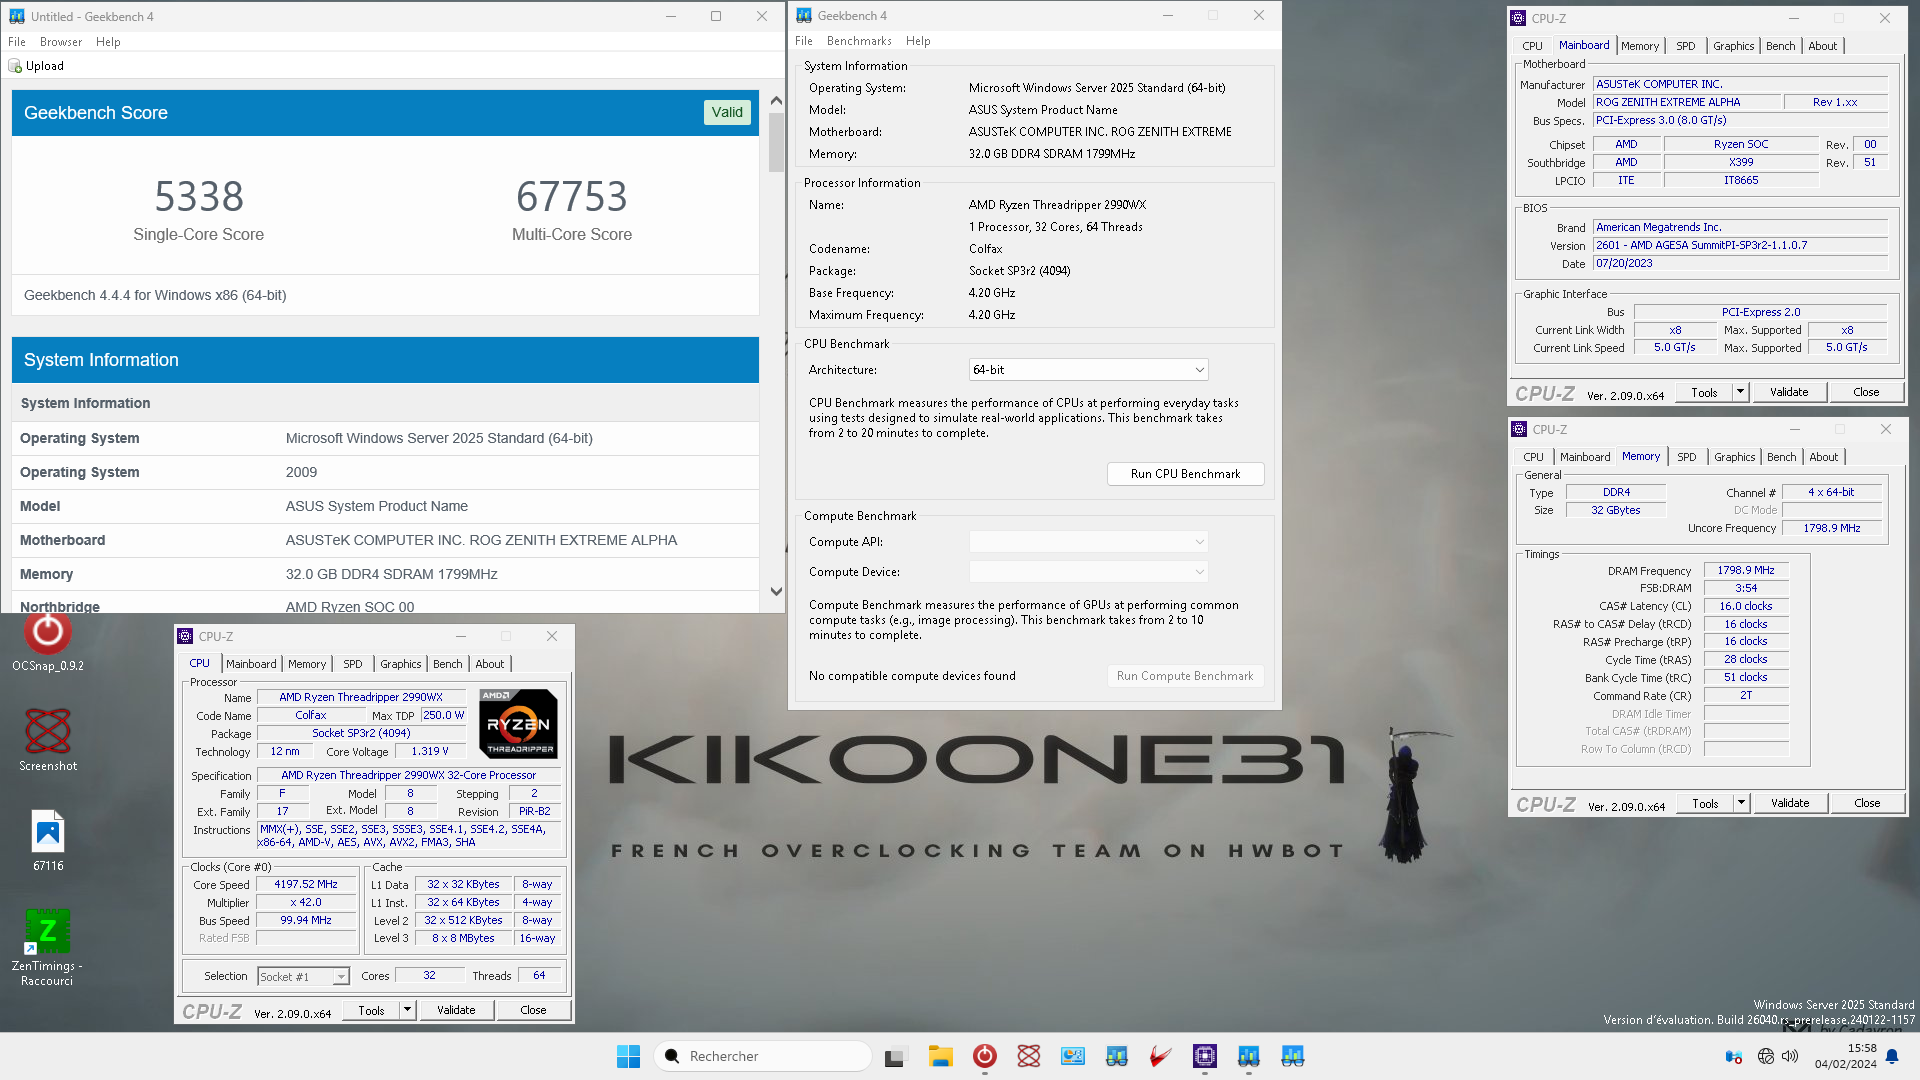Click the Multi-Core Score value 67753
The width and height of the screenshot is (1920, 1080).
click(572, 196)
